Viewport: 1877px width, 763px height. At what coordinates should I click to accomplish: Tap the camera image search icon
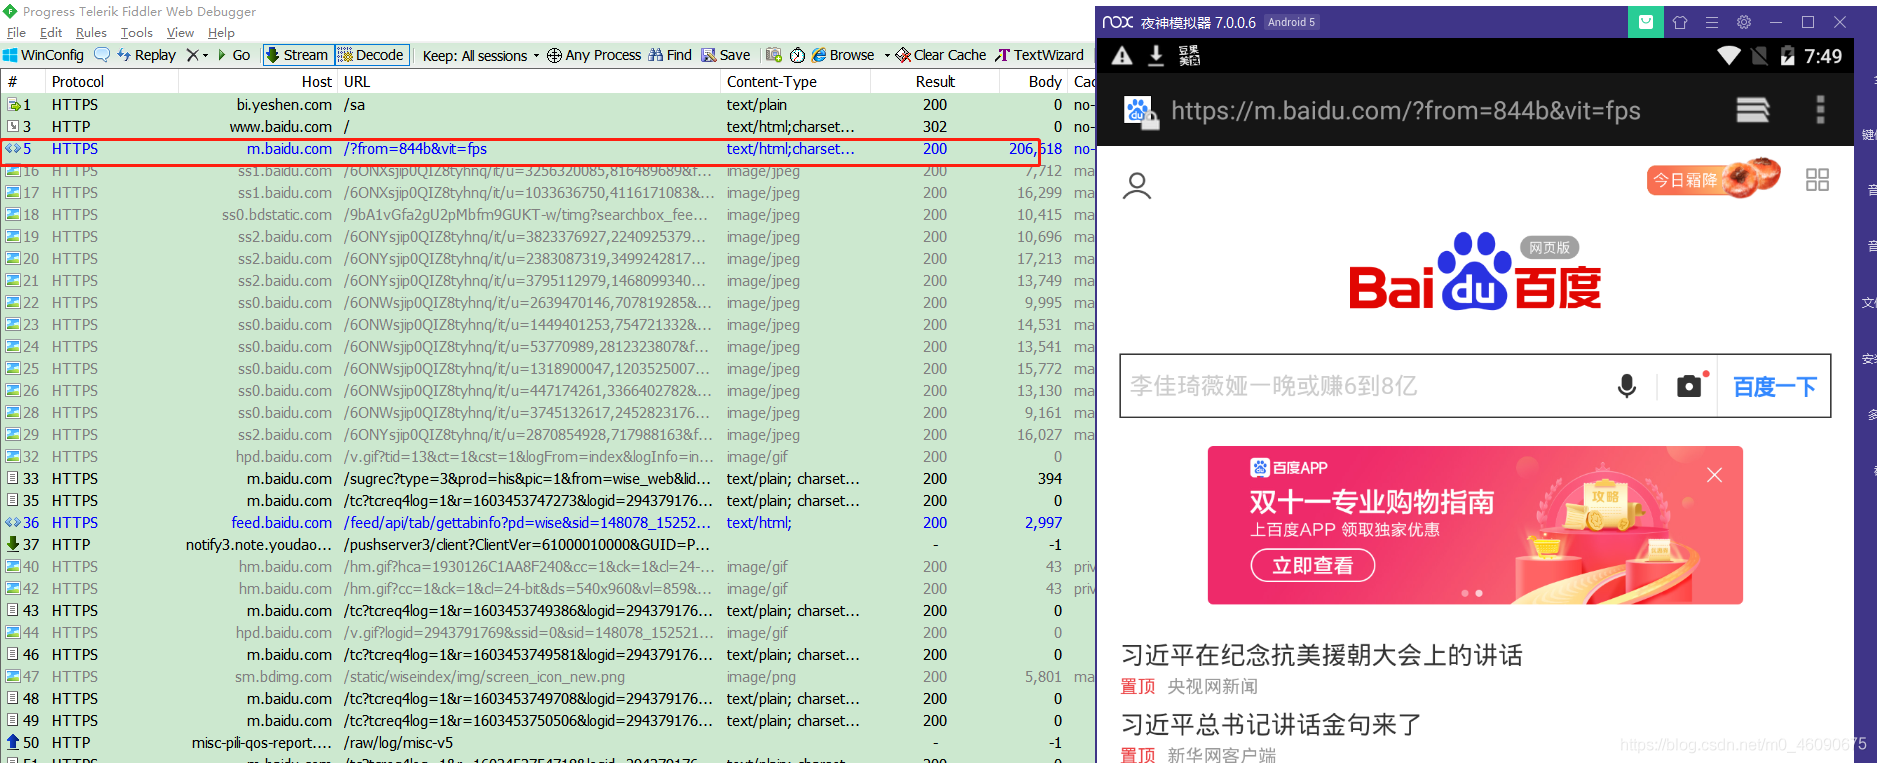[x=1690, y=386]
